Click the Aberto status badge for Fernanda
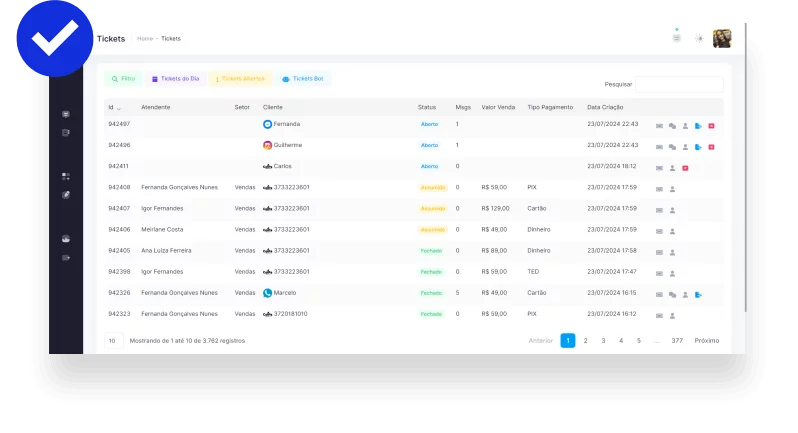Screen dimensions: 798x433 pyautogui.click(x=429, y=124)
